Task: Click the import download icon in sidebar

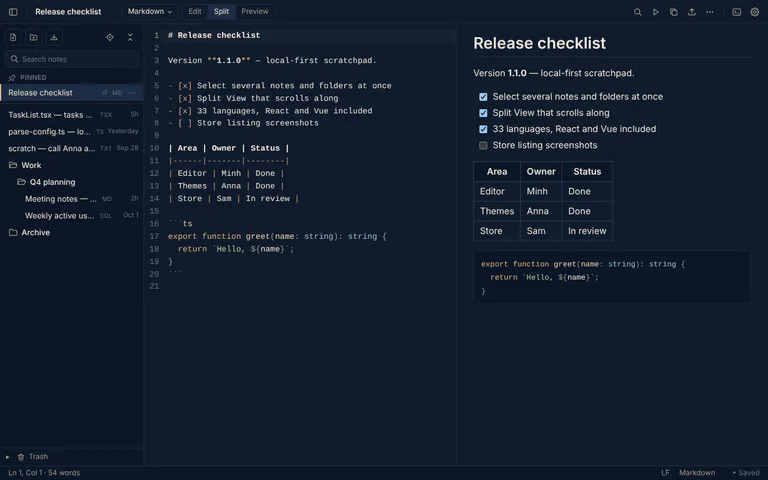Action: pos(54,37)
